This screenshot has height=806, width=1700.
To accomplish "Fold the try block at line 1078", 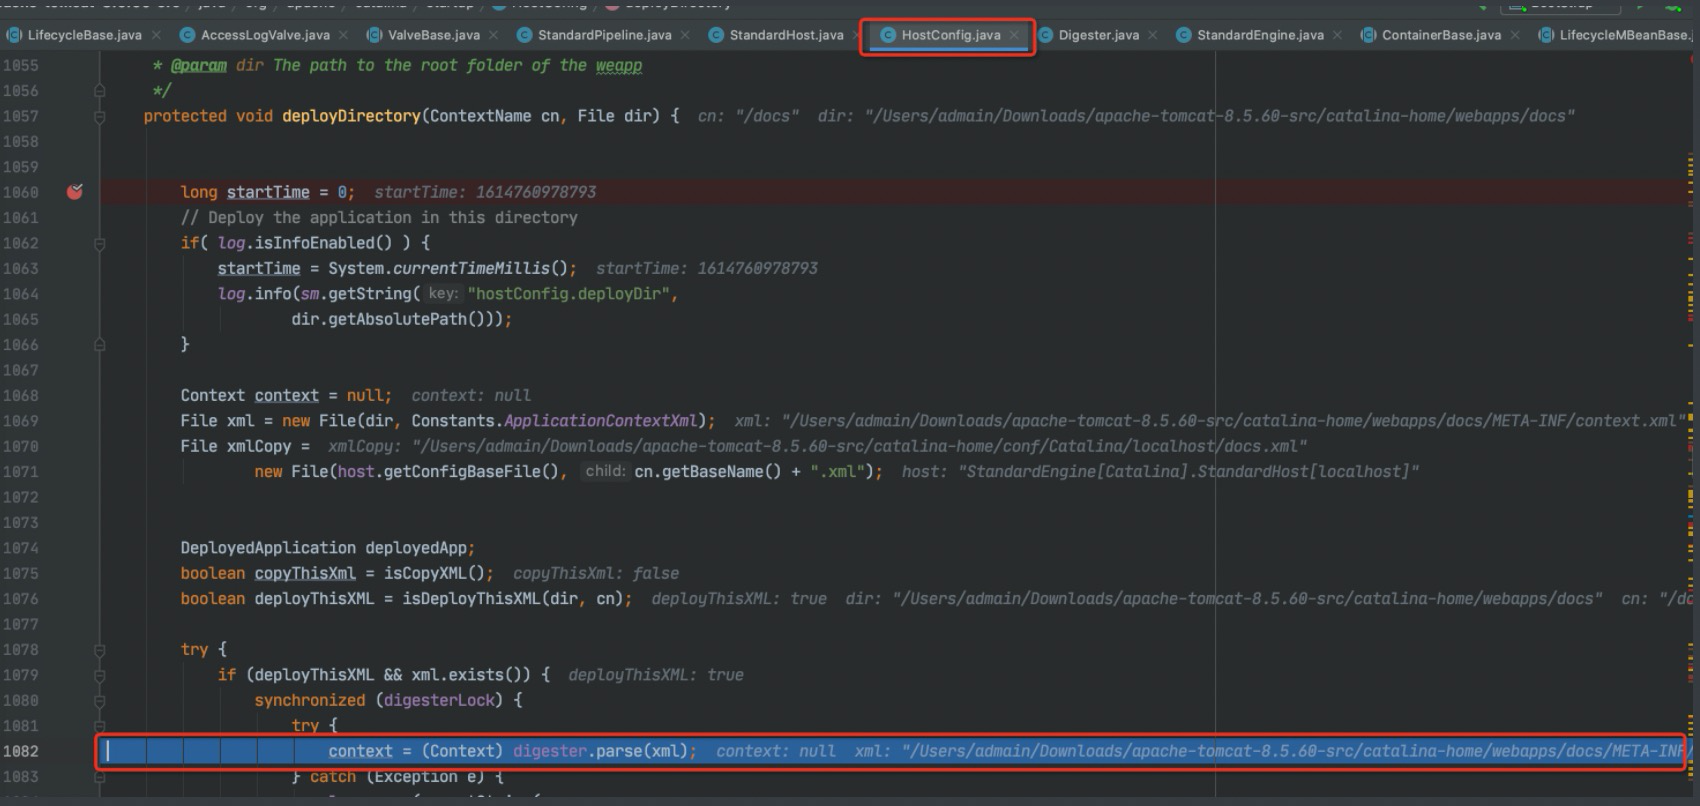I will coord(100,649).
